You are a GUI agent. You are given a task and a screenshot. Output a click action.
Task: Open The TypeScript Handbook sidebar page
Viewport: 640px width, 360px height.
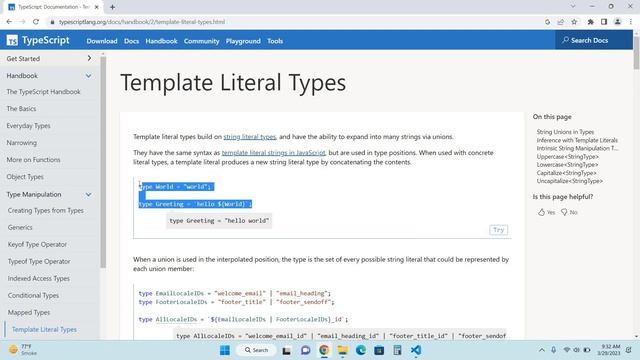click(43, 92)
